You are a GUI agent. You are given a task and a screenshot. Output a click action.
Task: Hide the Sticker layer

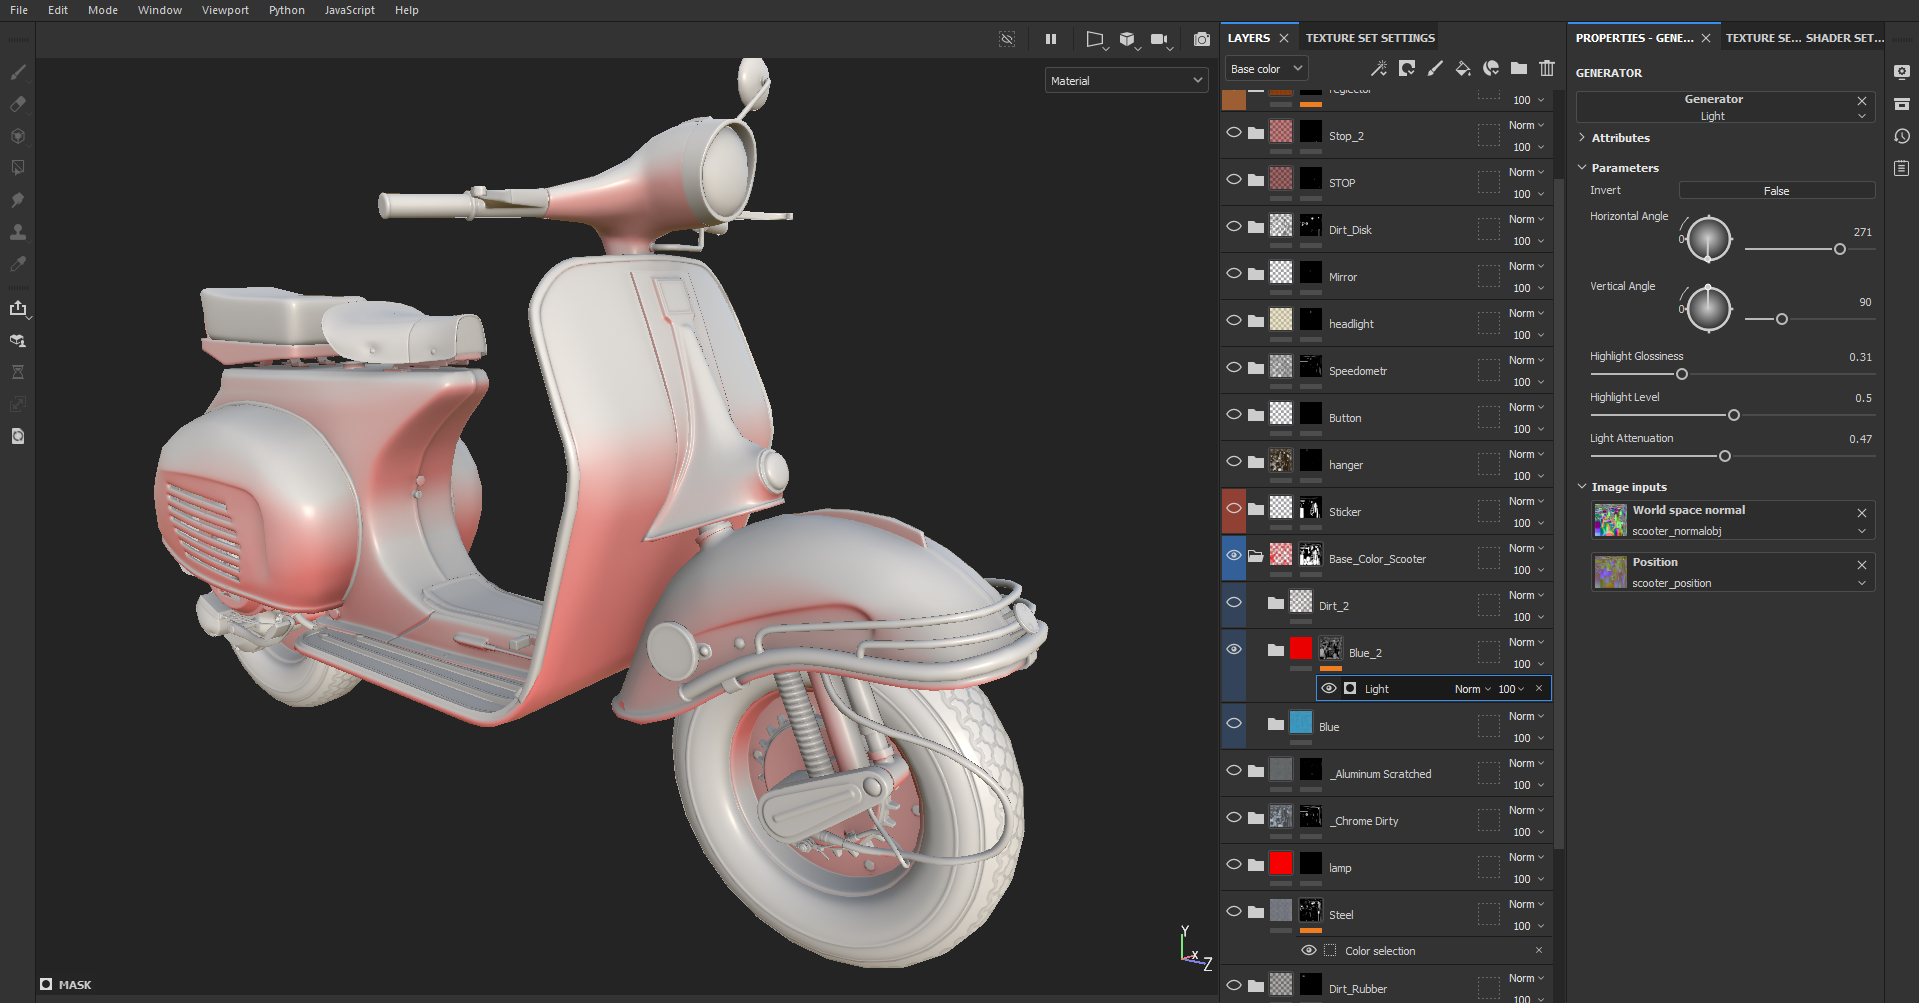click(x=1234, y=508)
